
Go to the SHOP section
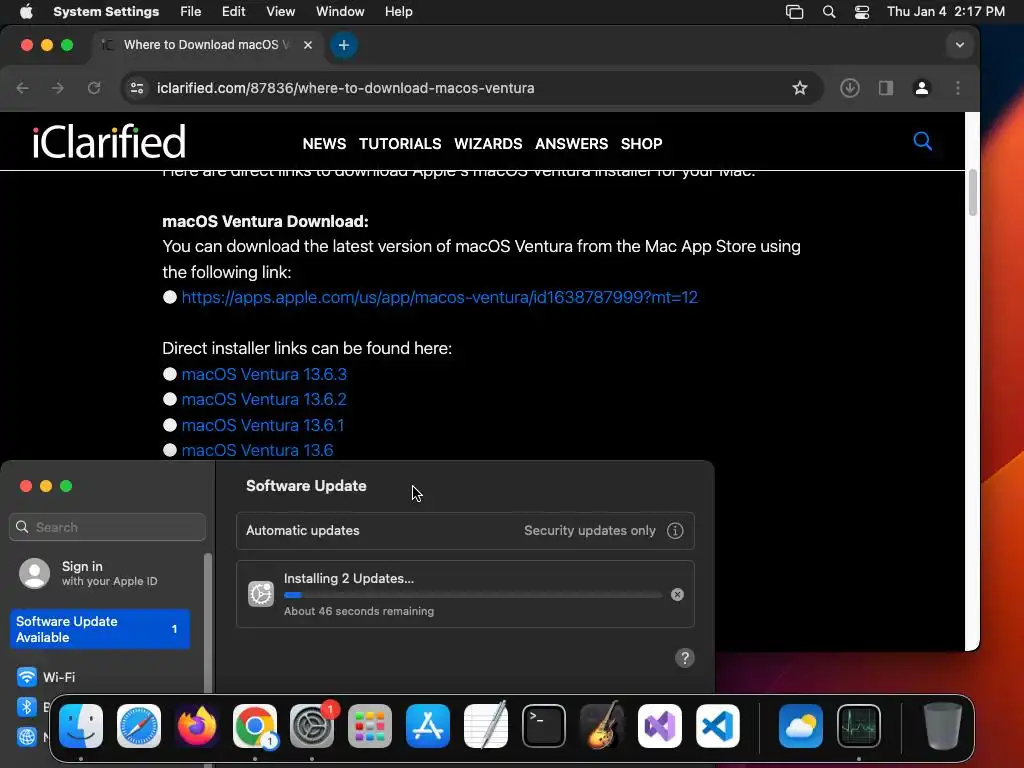point(641,144)
